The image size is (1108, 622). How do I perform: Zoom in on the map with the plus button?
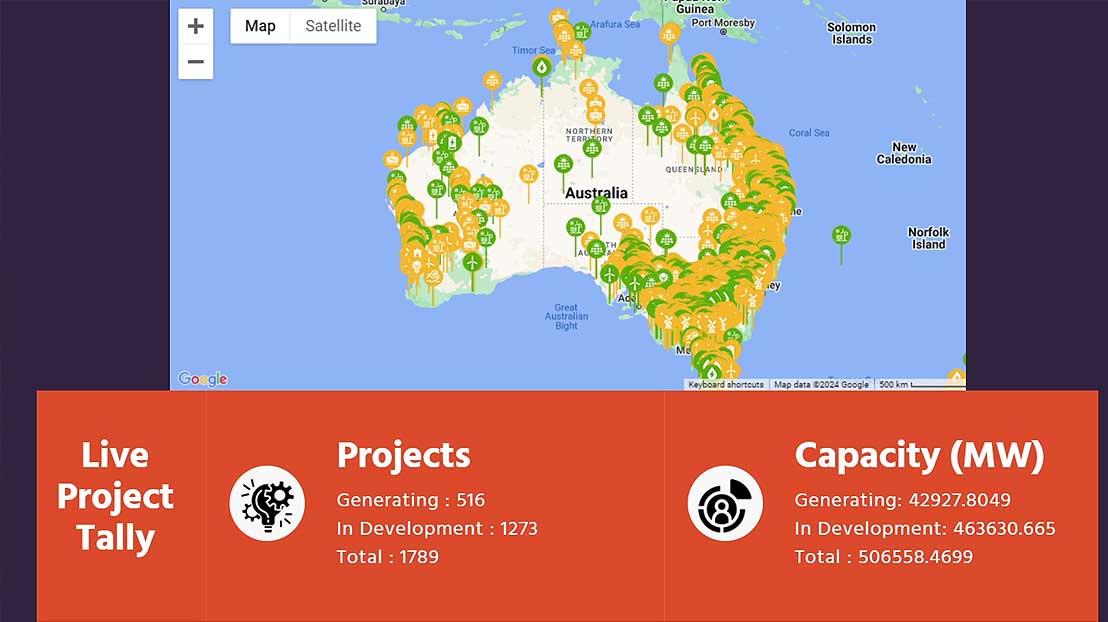(196, 26)
